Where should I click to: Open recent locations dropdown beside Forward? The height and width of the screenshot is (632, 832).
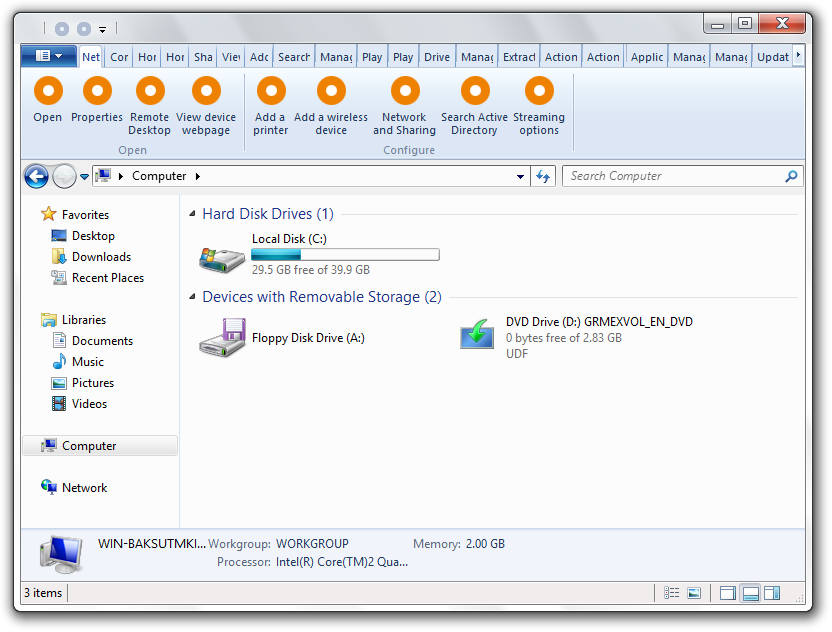point(84,177)
